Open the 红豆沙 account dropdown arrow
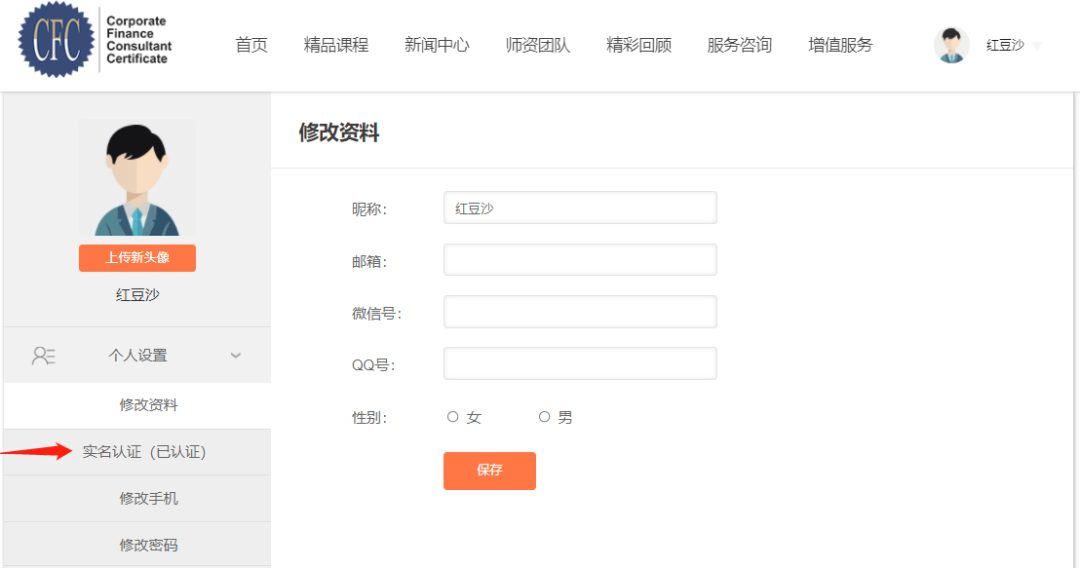The height and width of the screenshot is (568, 1080). click(1037, 46)
